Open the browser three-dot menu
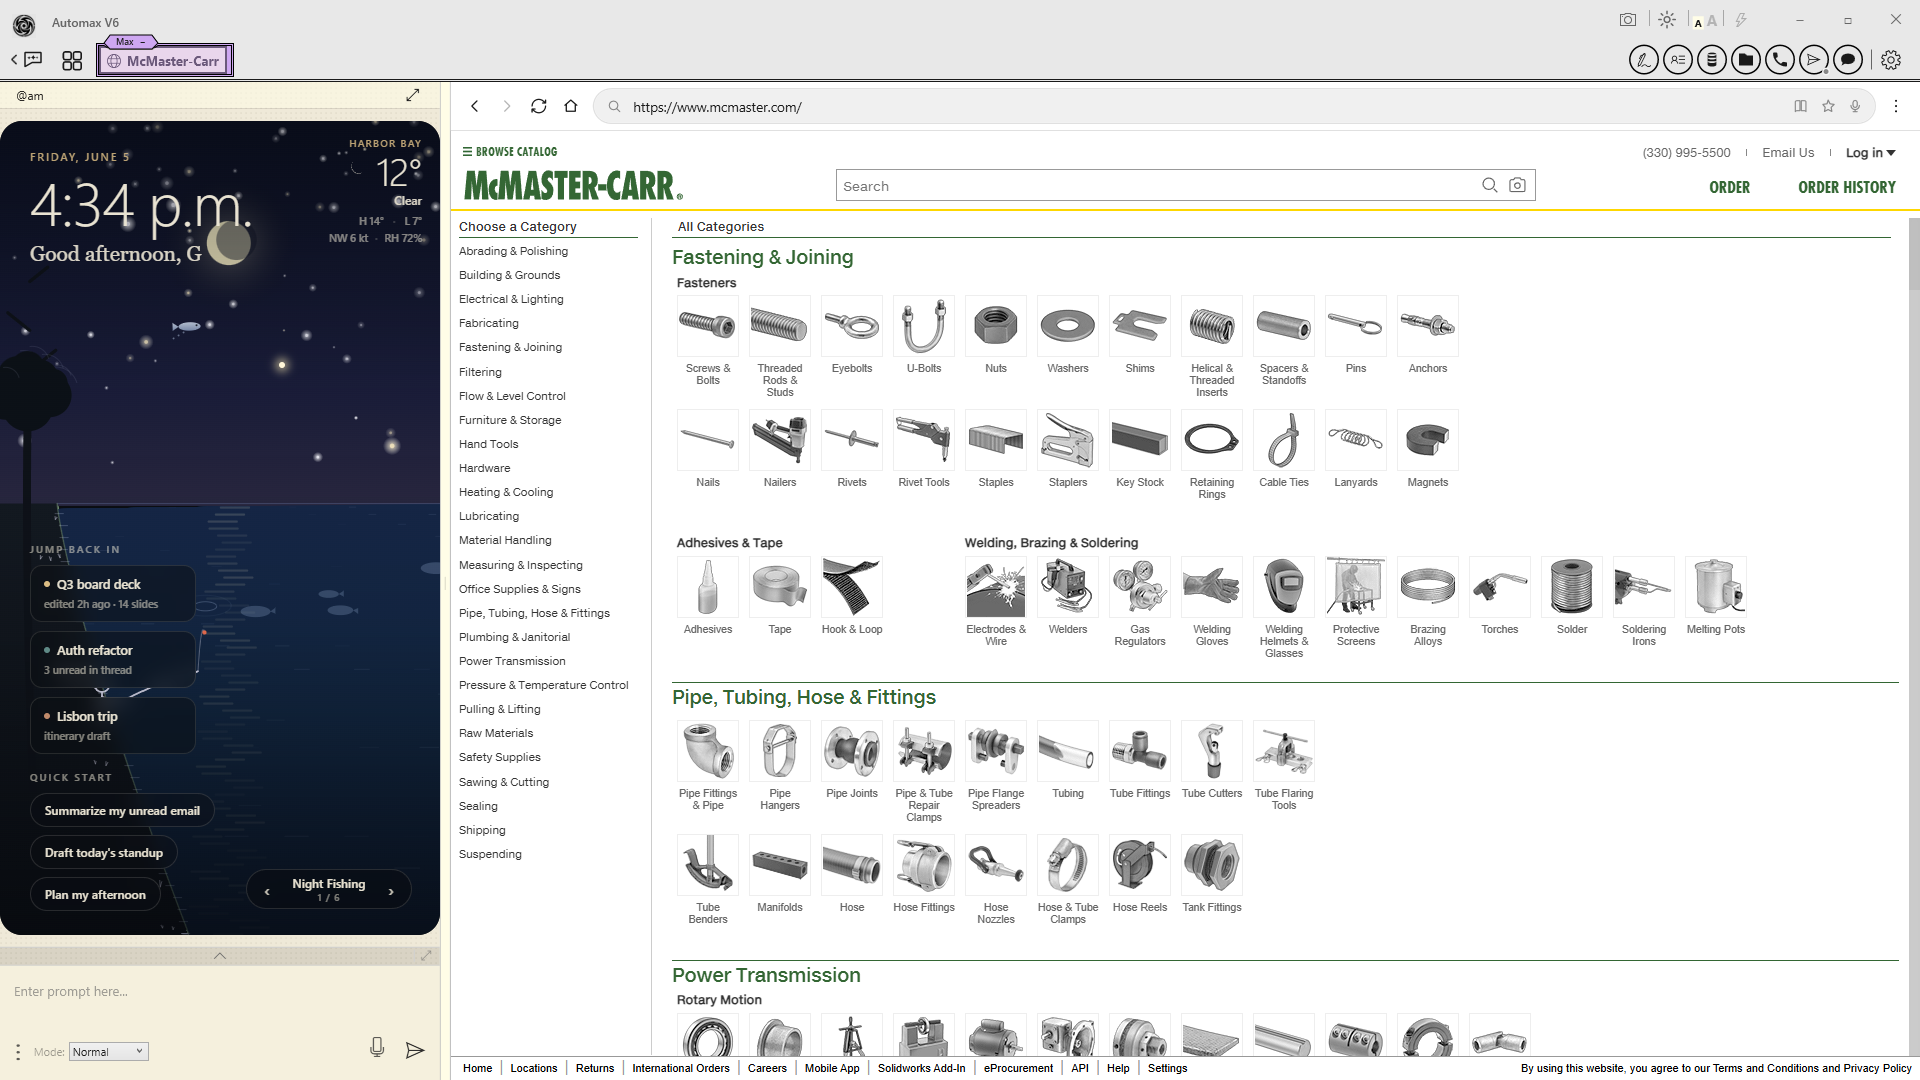1920x1080 pixels. tap(1896, 106)
